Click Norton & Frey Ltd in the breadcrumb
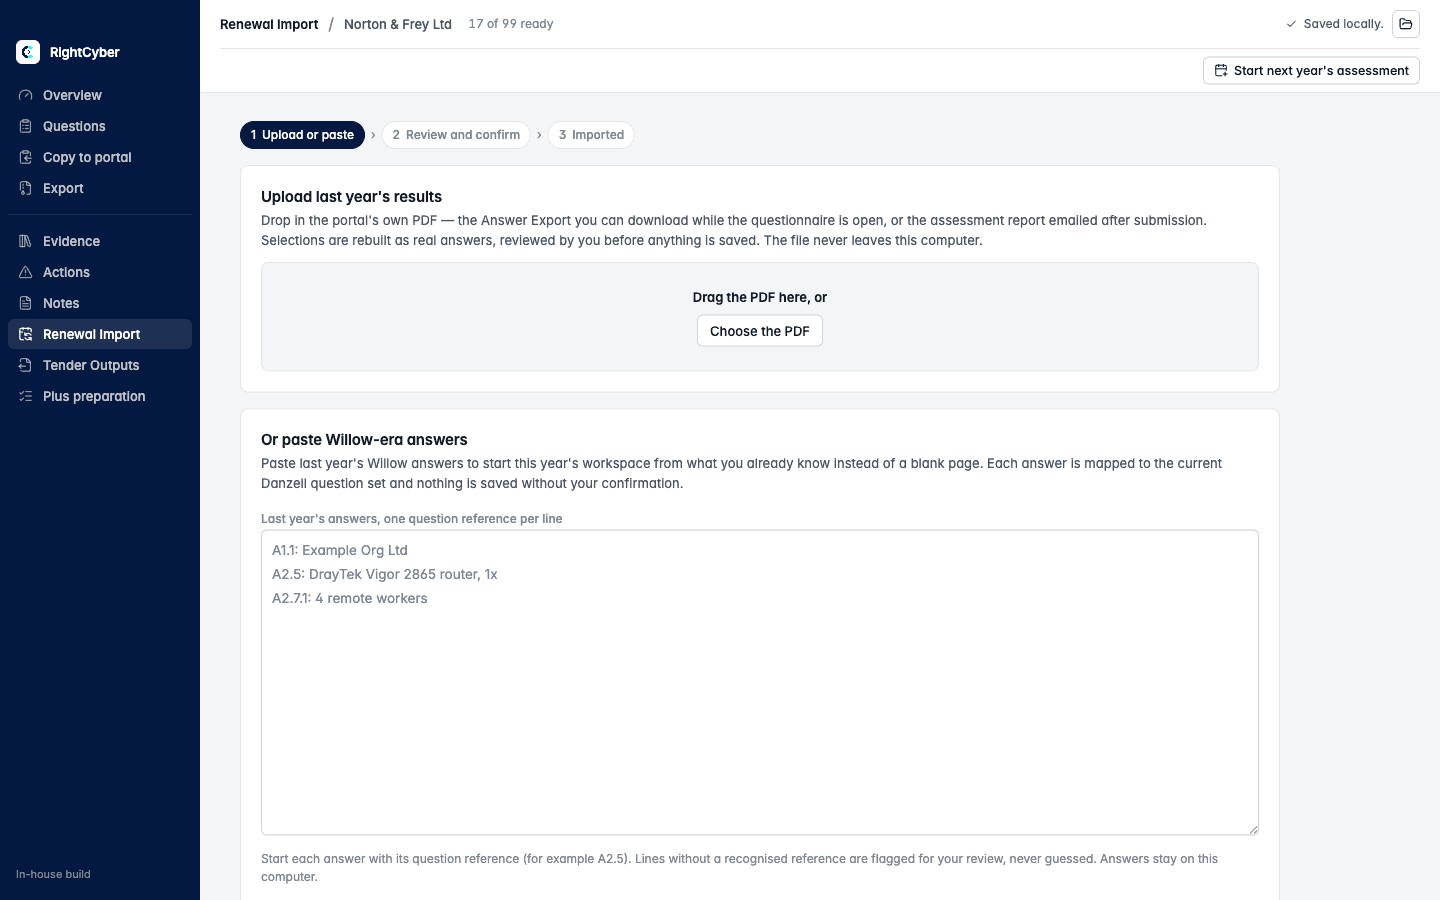This screenshot has height=900, width=1440. click(398, 24)
